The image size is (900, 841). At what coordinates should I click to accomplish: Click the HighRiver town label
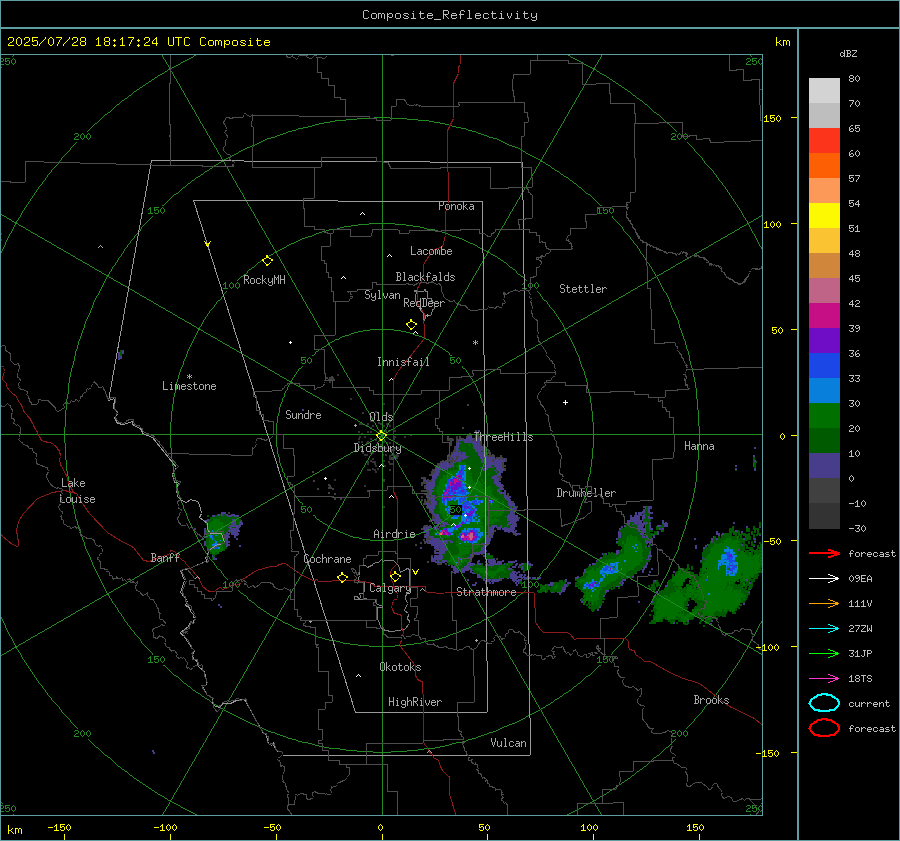tap(415, 702)
